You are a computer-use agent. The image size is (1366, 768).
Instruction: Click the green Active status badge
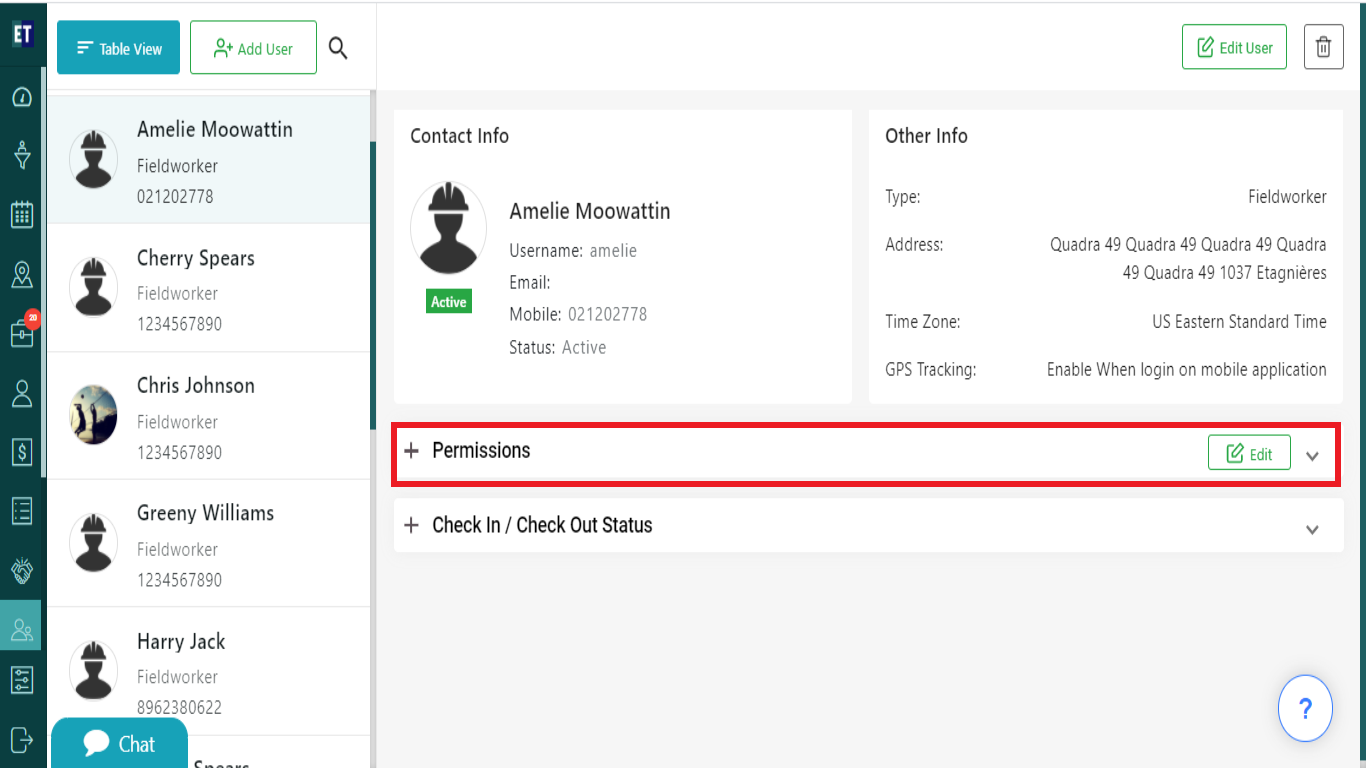448,302
